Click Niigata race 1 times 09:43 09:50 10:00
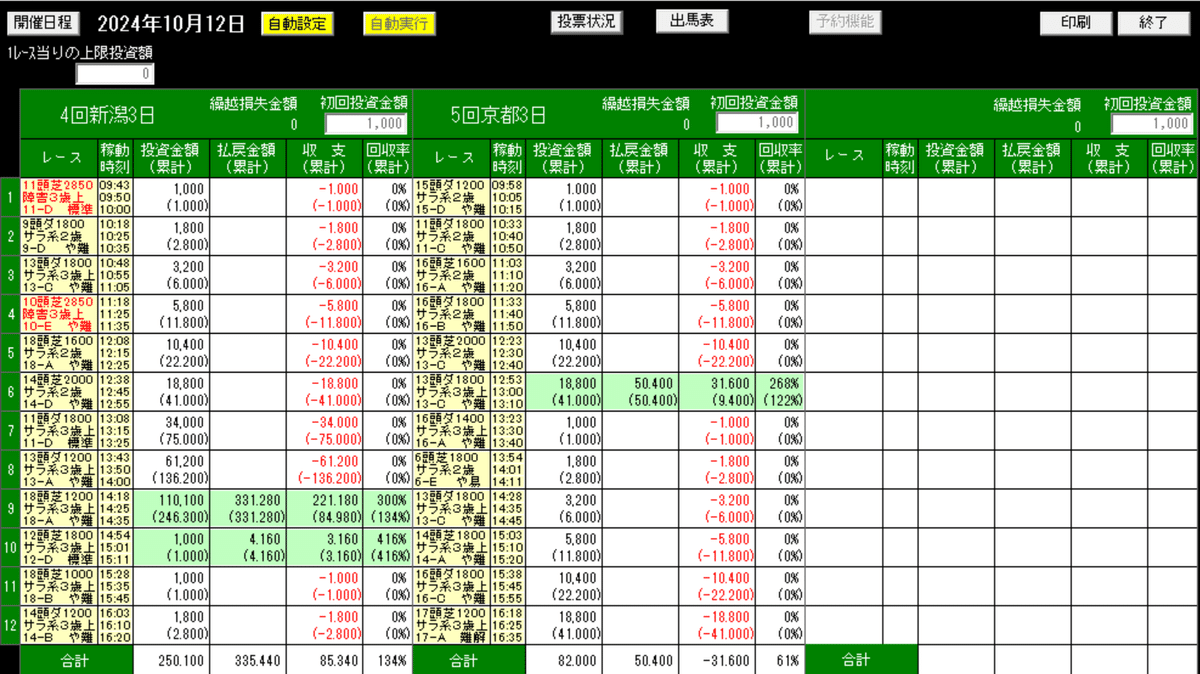The width and height of the screenshot is (1200, 674). [114, 197]
